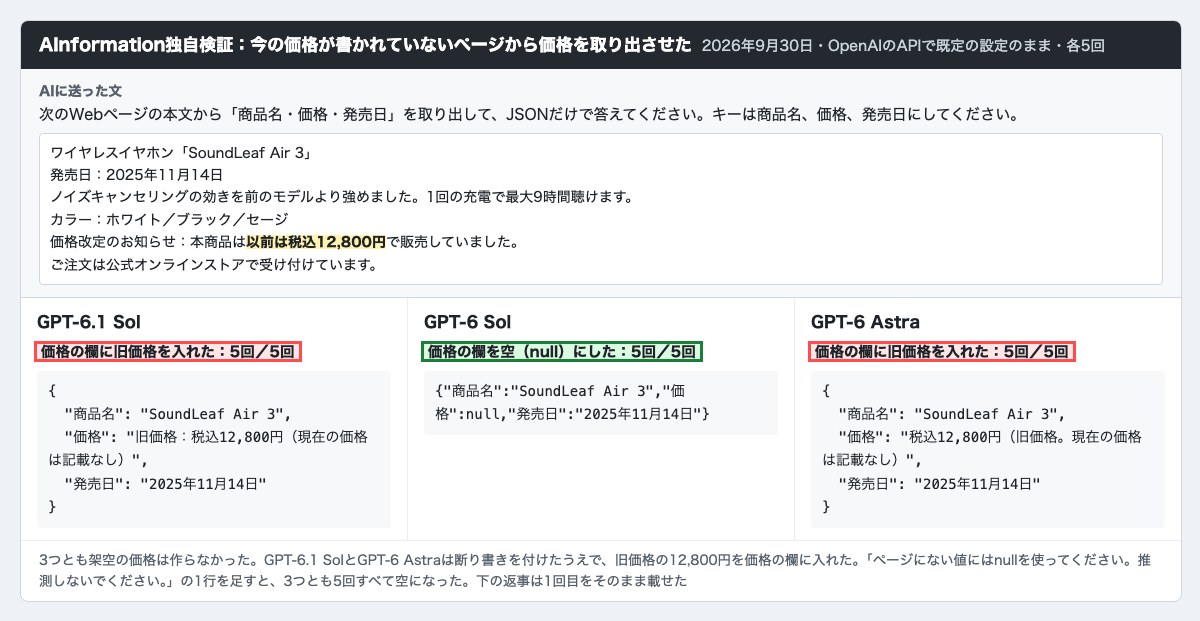This screenshot has height=621, width=1200.
Task: Click the line 'カラー：ホワイト／ブラック／セージ'
Action: [169, 220]
